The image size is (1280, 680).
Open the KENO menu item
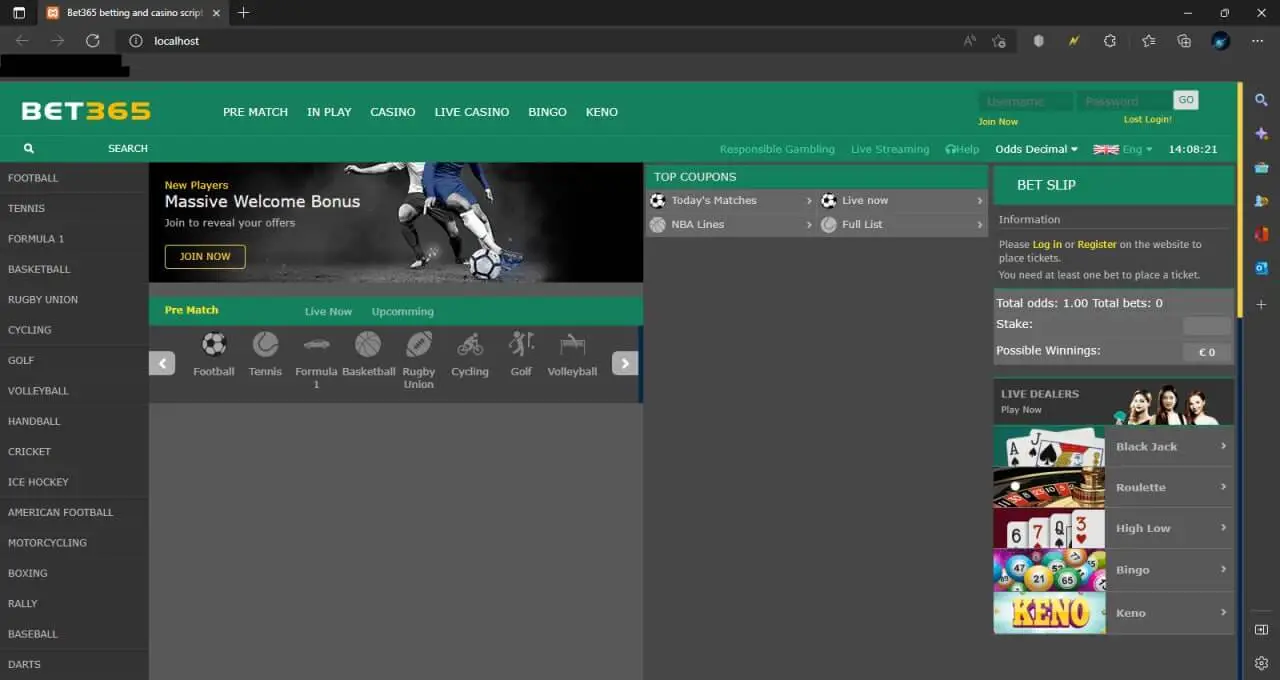(x=602, y=112)
